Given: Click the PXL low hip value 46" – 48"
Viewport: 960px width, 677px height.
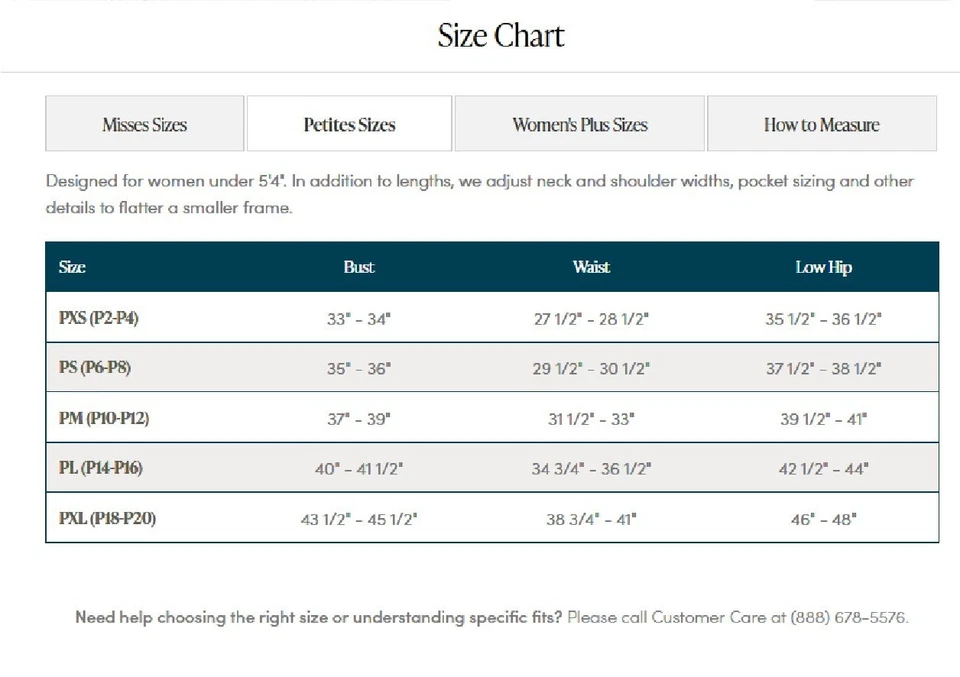Looking at the screenshot, I should pyautogui.click(x=823, y=519).
